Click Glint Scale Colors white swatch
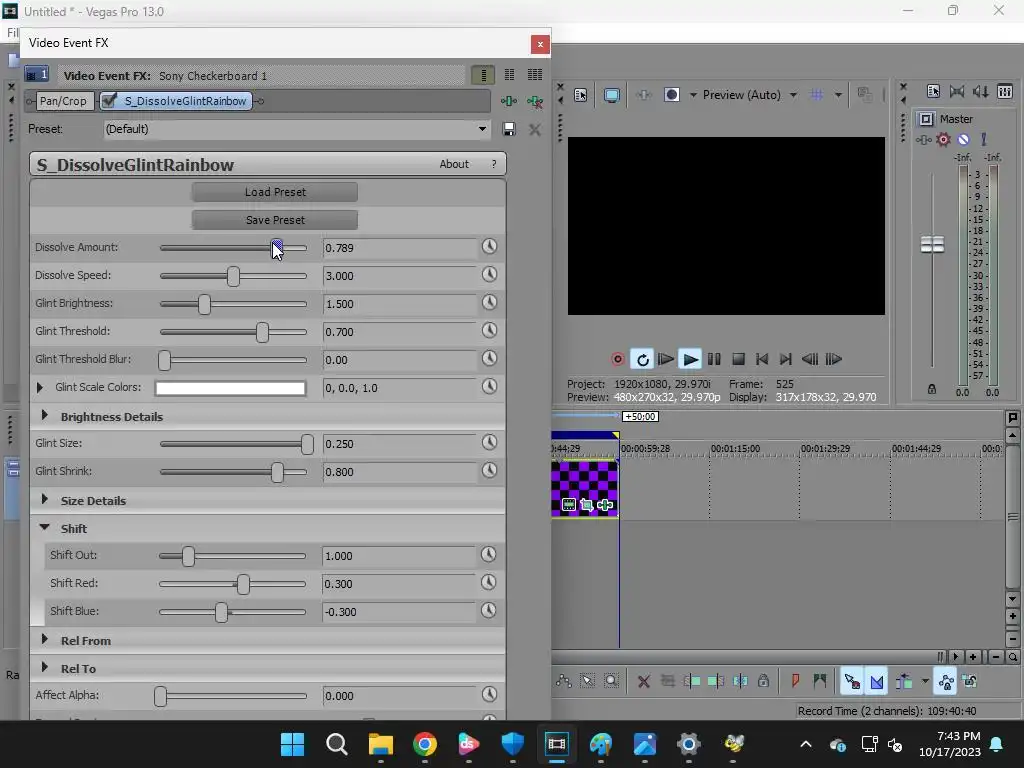 tap(231, 388)
